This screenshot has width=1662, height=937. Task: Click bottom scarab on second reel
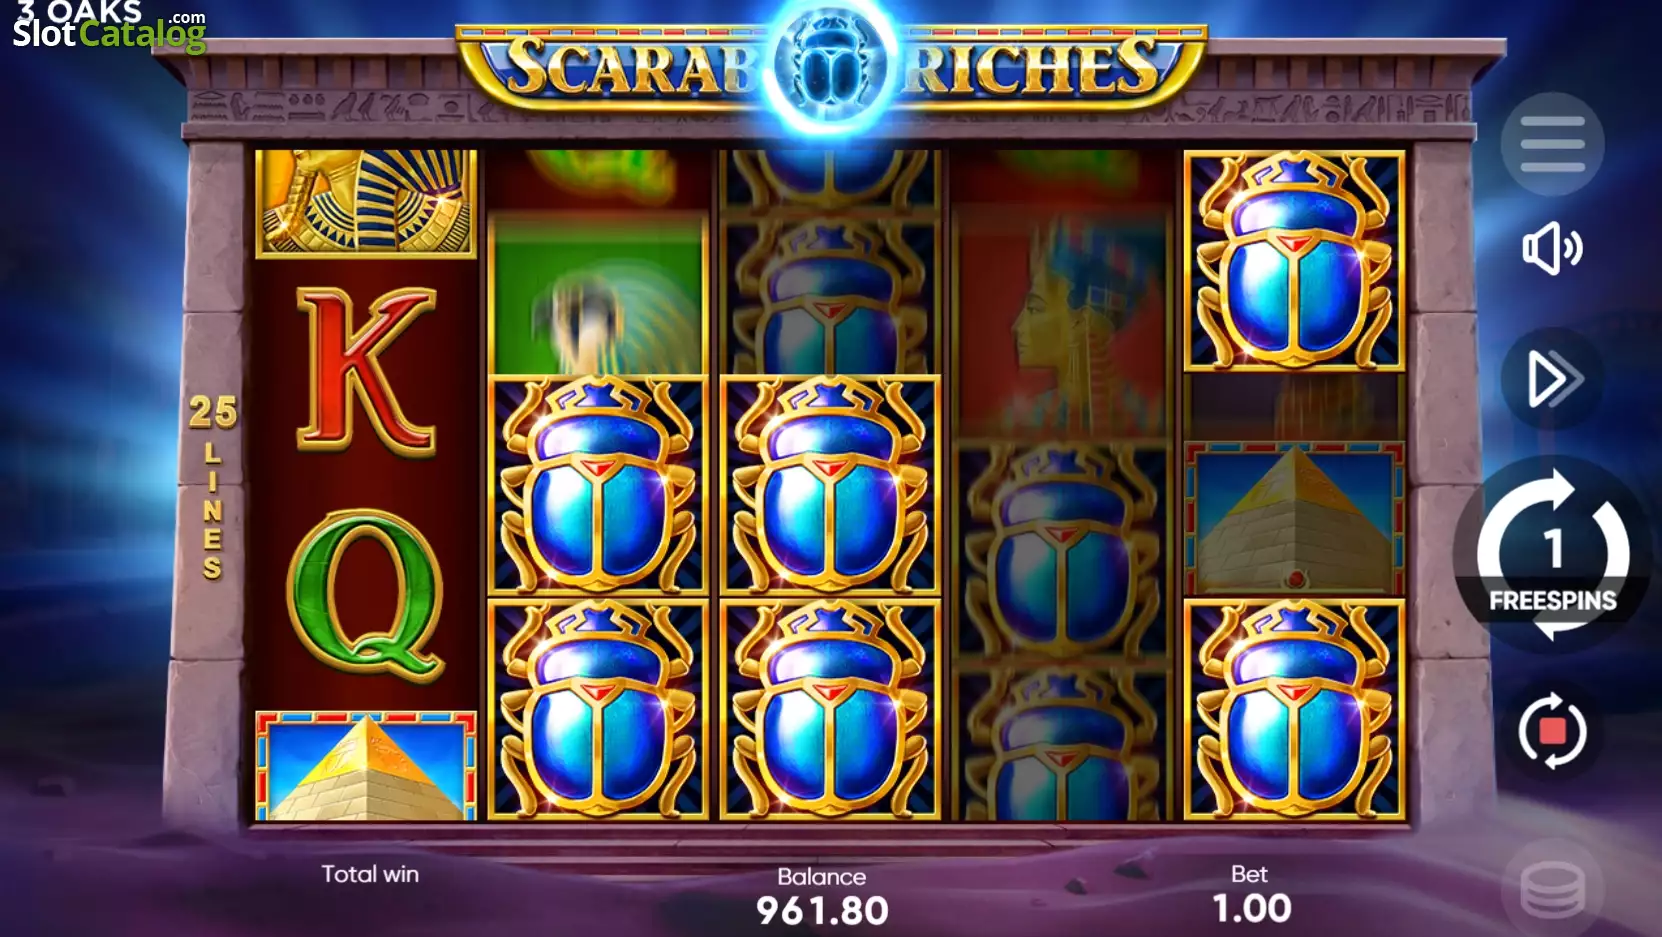[x=598, y=709]
